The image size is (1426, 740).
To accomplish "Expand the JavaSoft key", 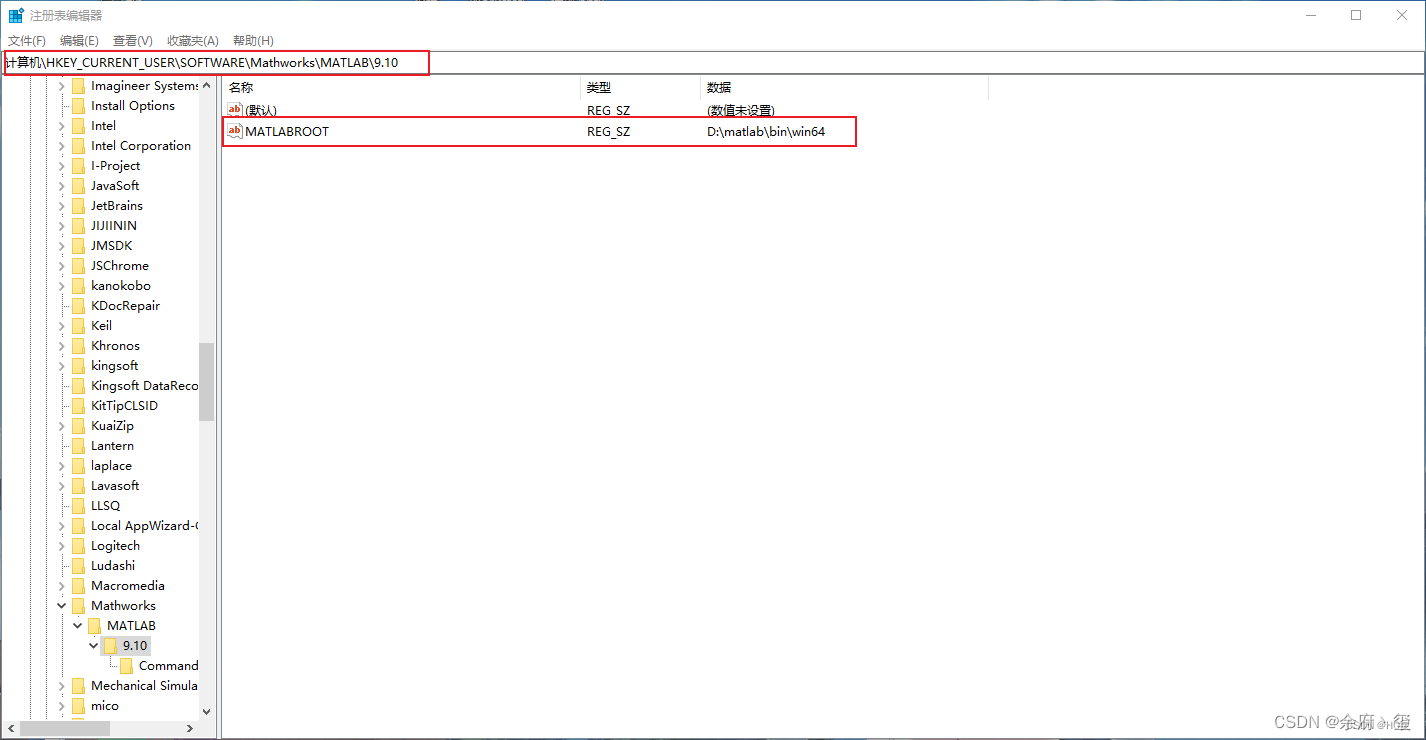I will pyautogui.click(x=62, y=186).
